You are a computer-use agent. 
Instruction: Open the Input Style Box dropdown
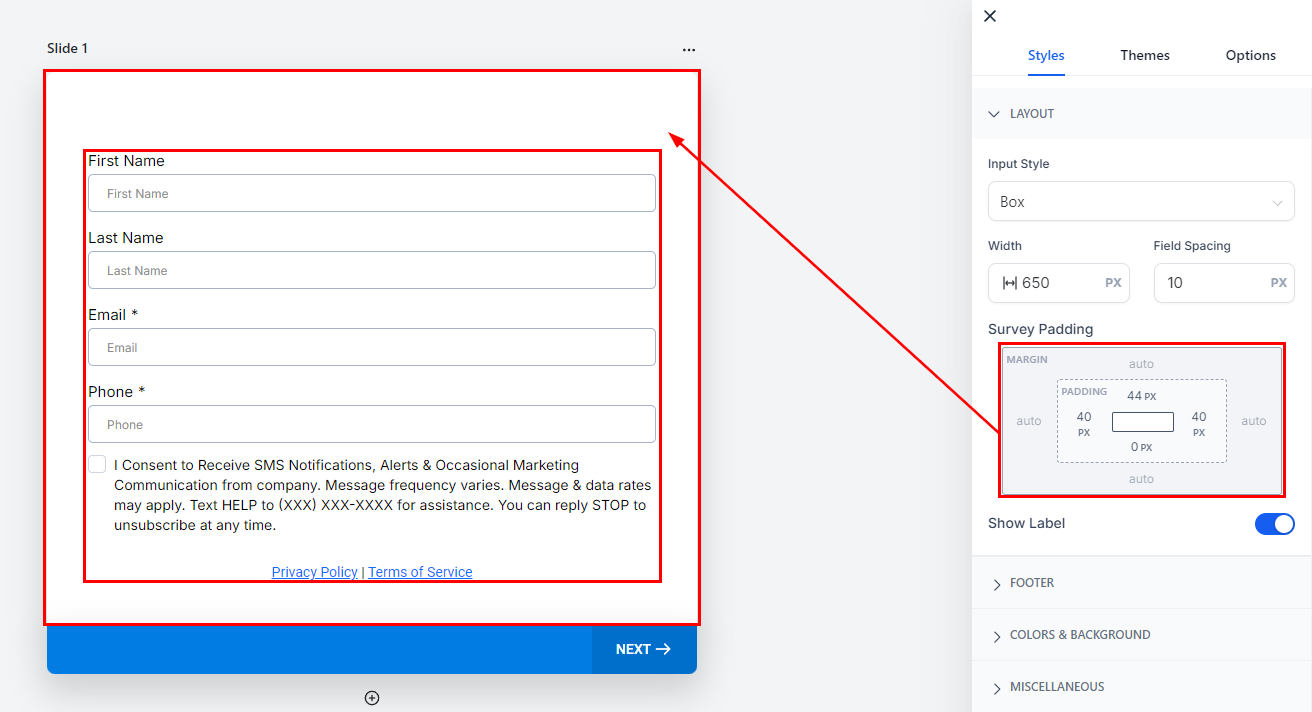coord(1141,202)
